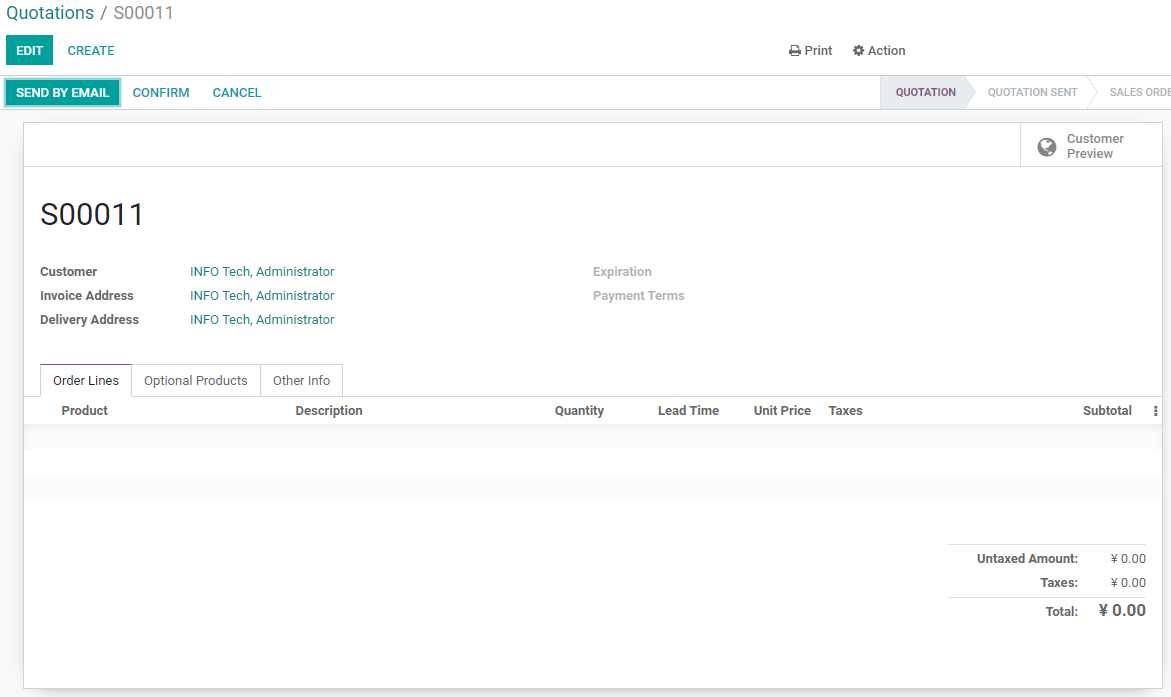The width and height of the screenshot is (1171, 697).
Task: Open the Other Info tab
Action: point(302,380)
